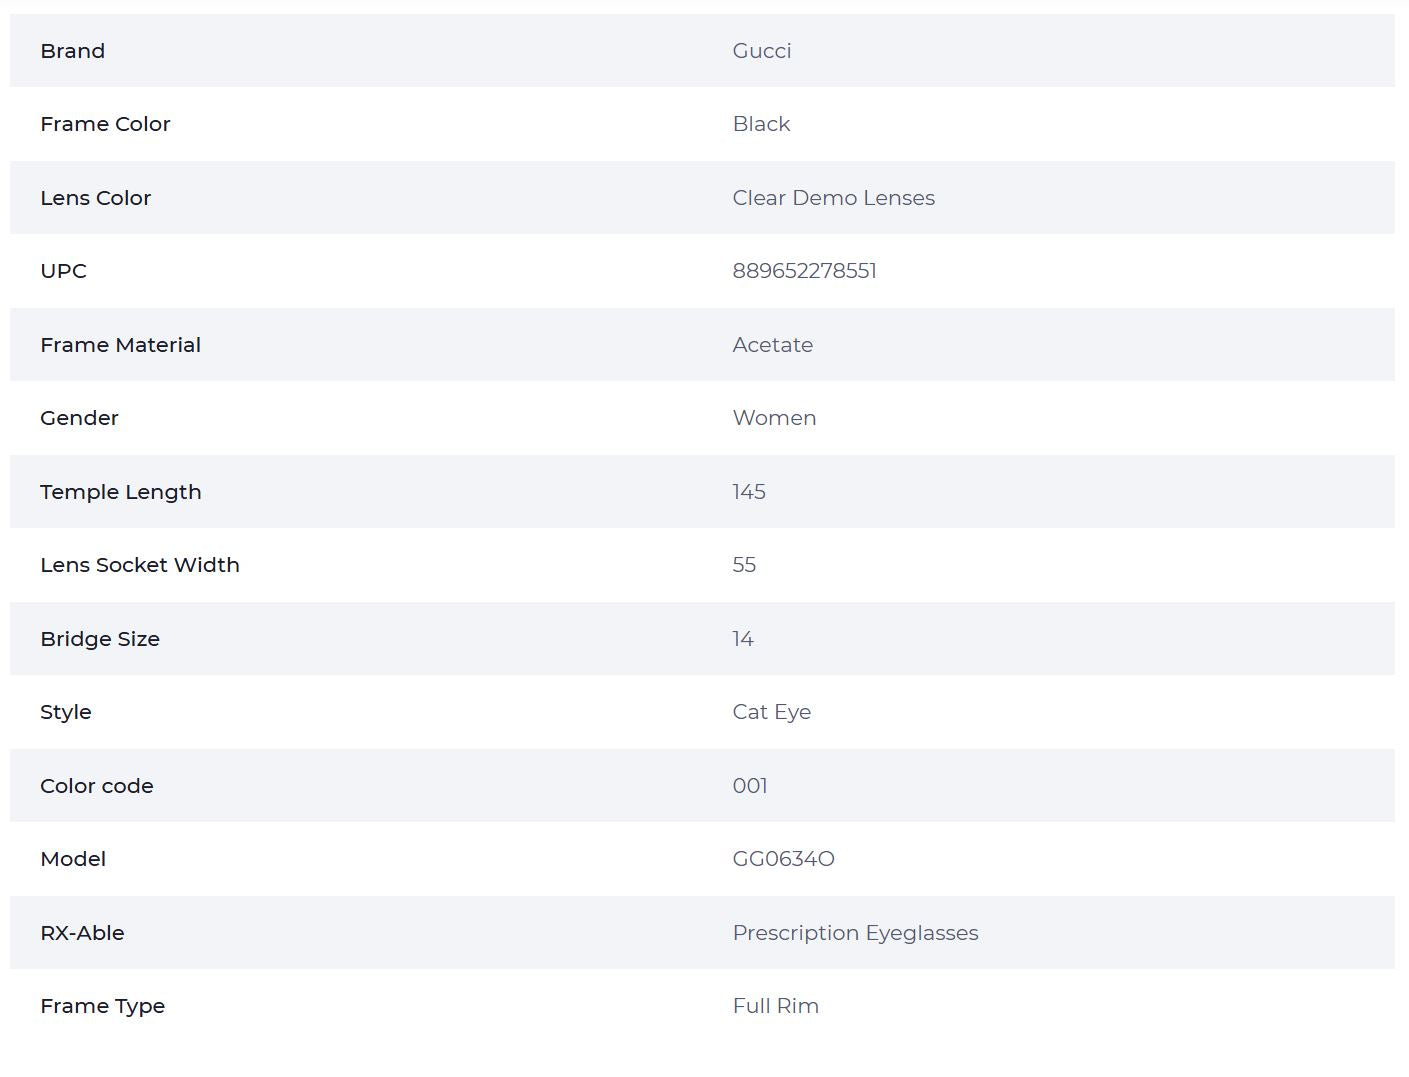
Task: Click the Full Rim frame type value
Action: [775, 1006]
